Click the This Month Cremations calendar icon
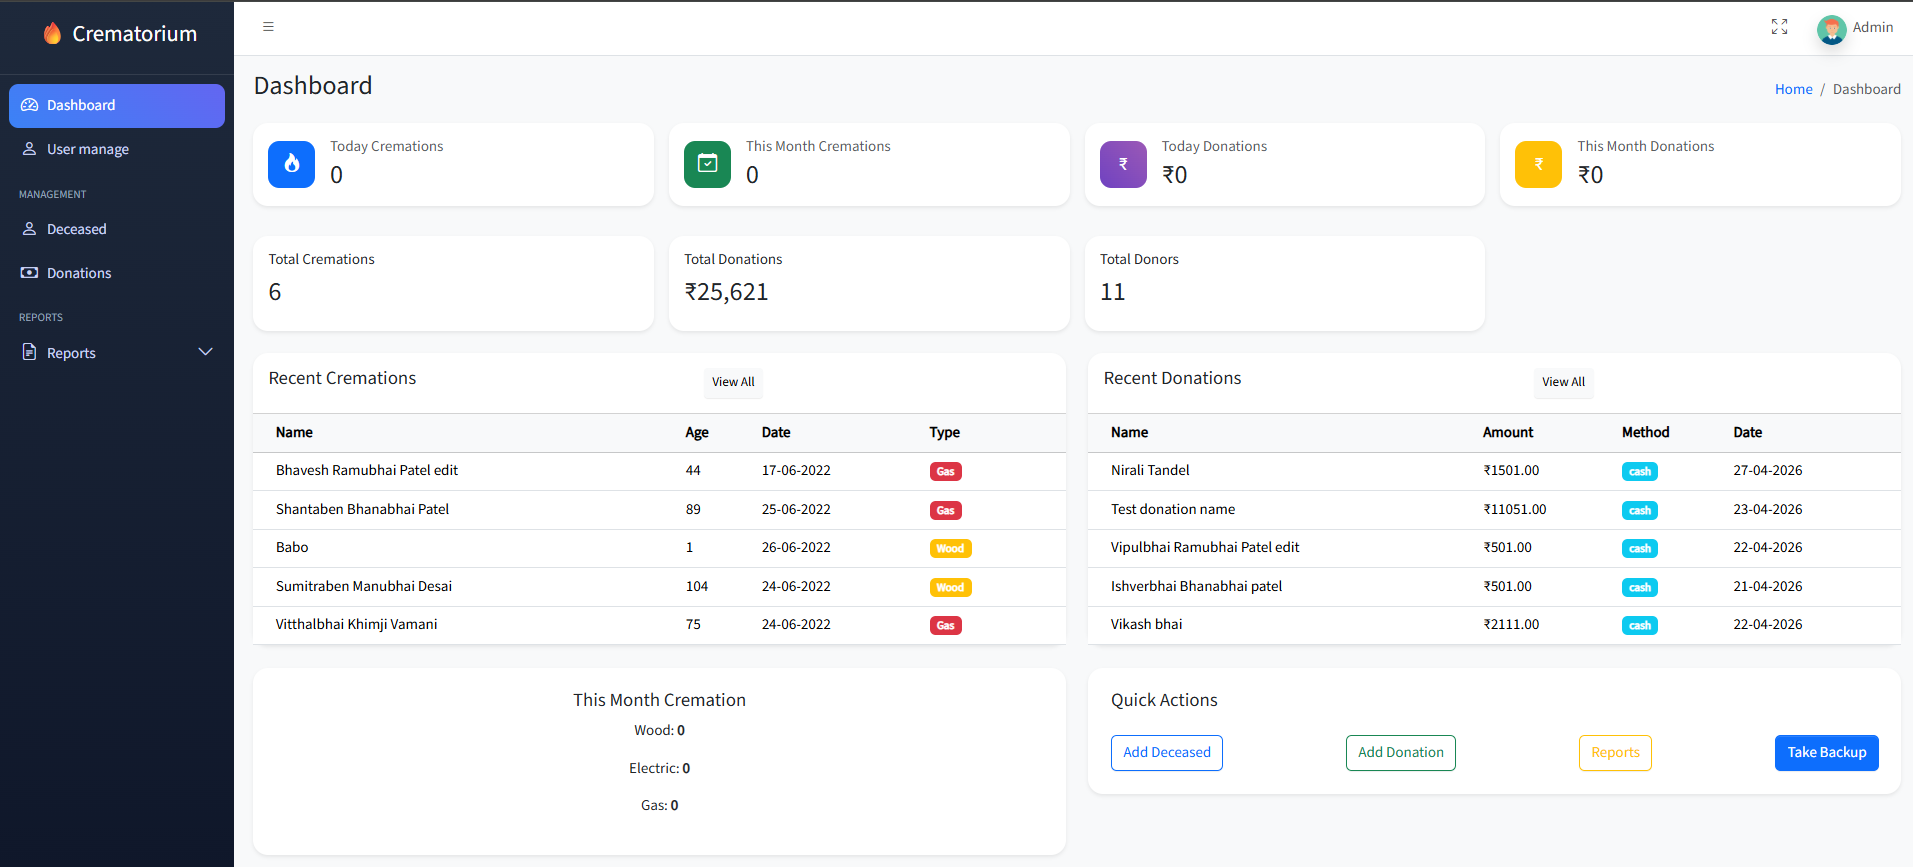The image size is (1913, 867). click(x=707, y=164)
